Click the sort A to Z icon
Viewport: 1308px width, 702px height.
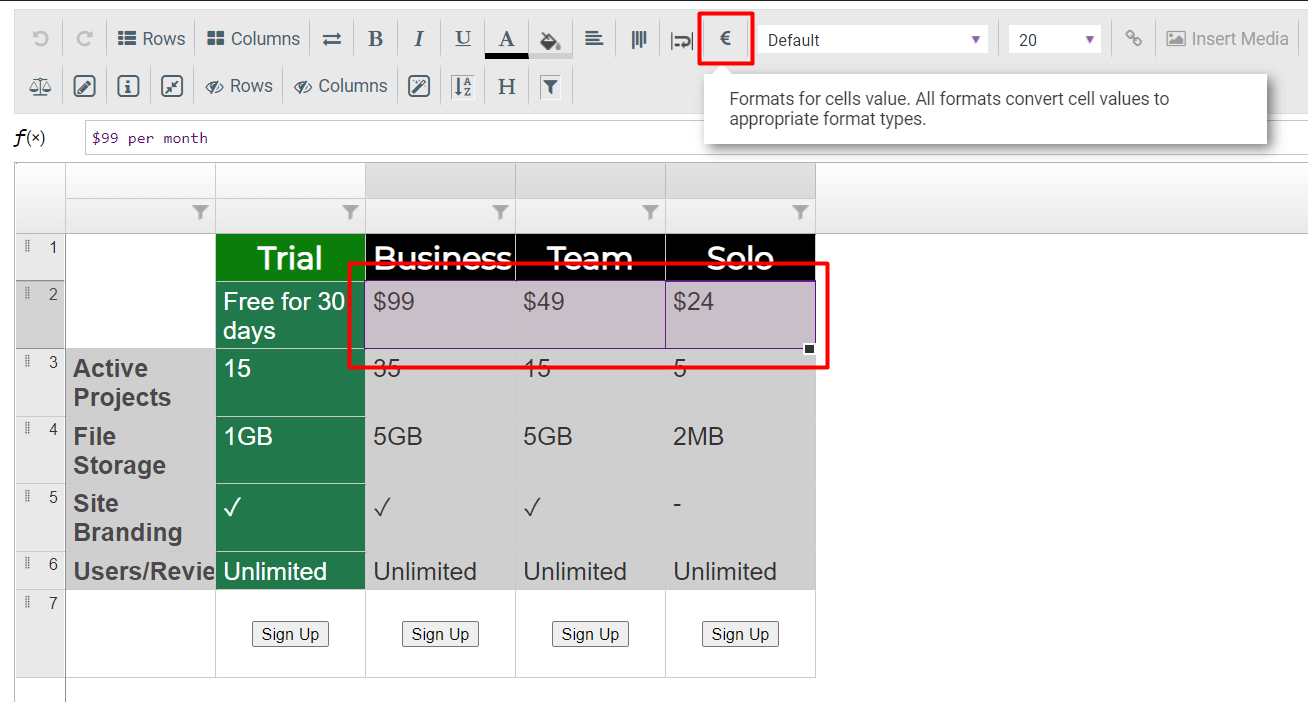click(x=462, y=86)
